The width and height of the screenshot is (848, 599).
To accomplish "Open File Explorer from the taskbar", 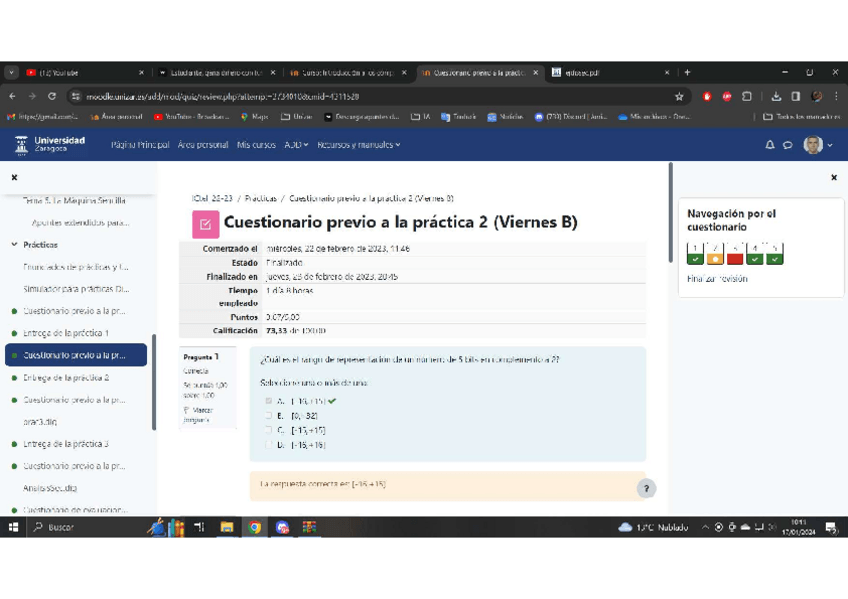I will 227,527.
